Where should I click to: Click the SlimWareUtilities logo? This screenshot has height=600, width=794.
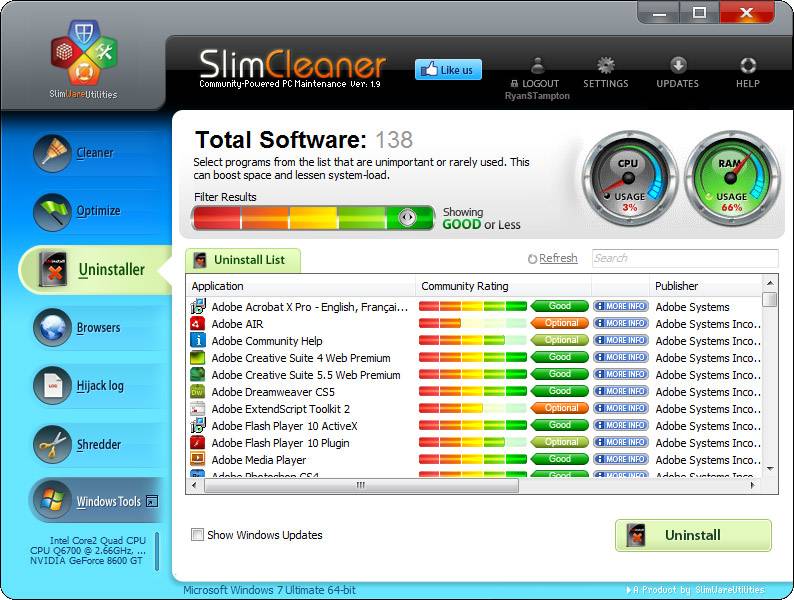point(84,58)
